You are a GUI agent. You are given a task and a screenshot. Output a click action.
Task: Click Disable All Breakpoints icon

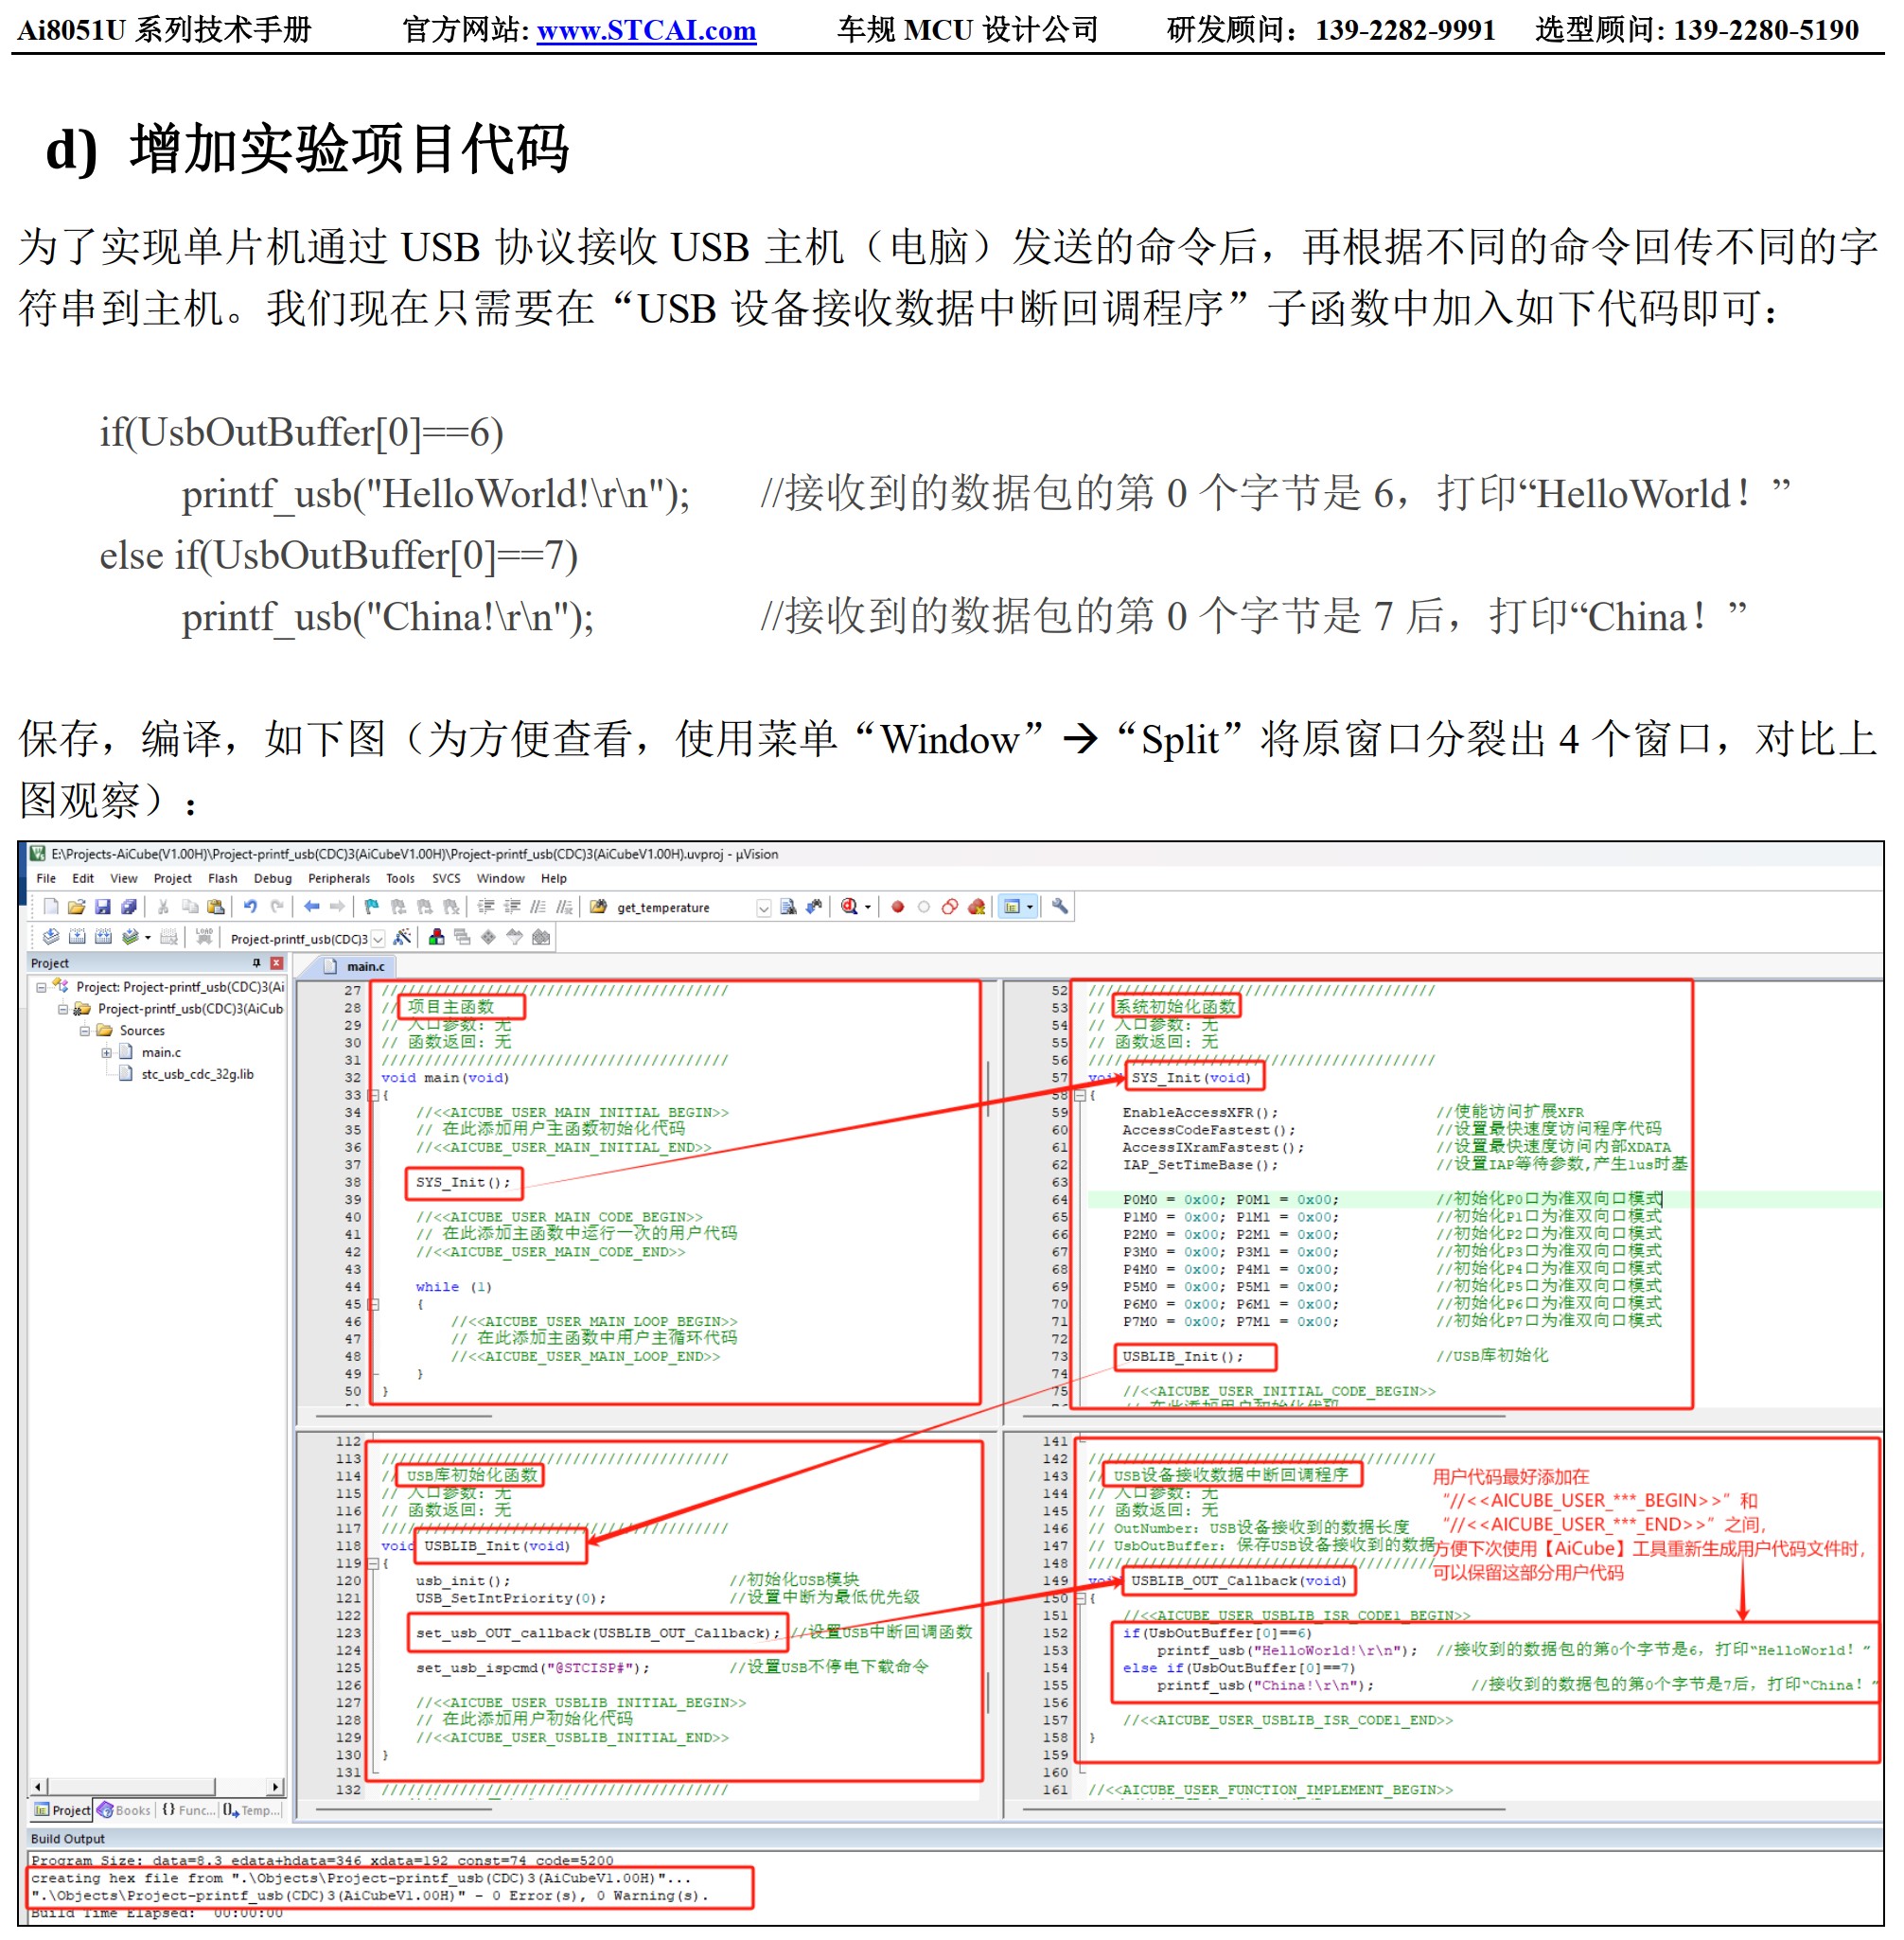950,907
